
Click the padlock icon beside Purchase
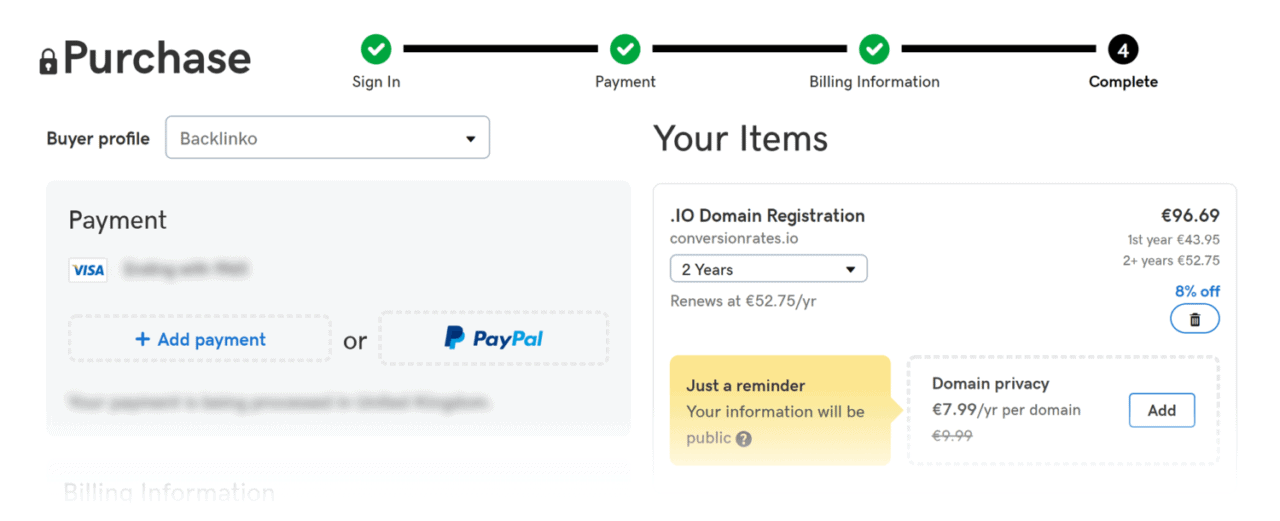point(49,60)
